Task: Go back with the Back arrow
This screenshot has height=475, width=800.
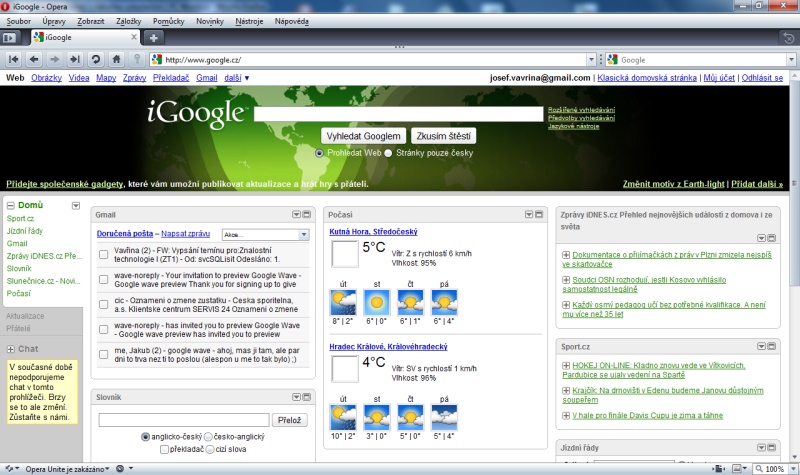Action: pos(34,60)
